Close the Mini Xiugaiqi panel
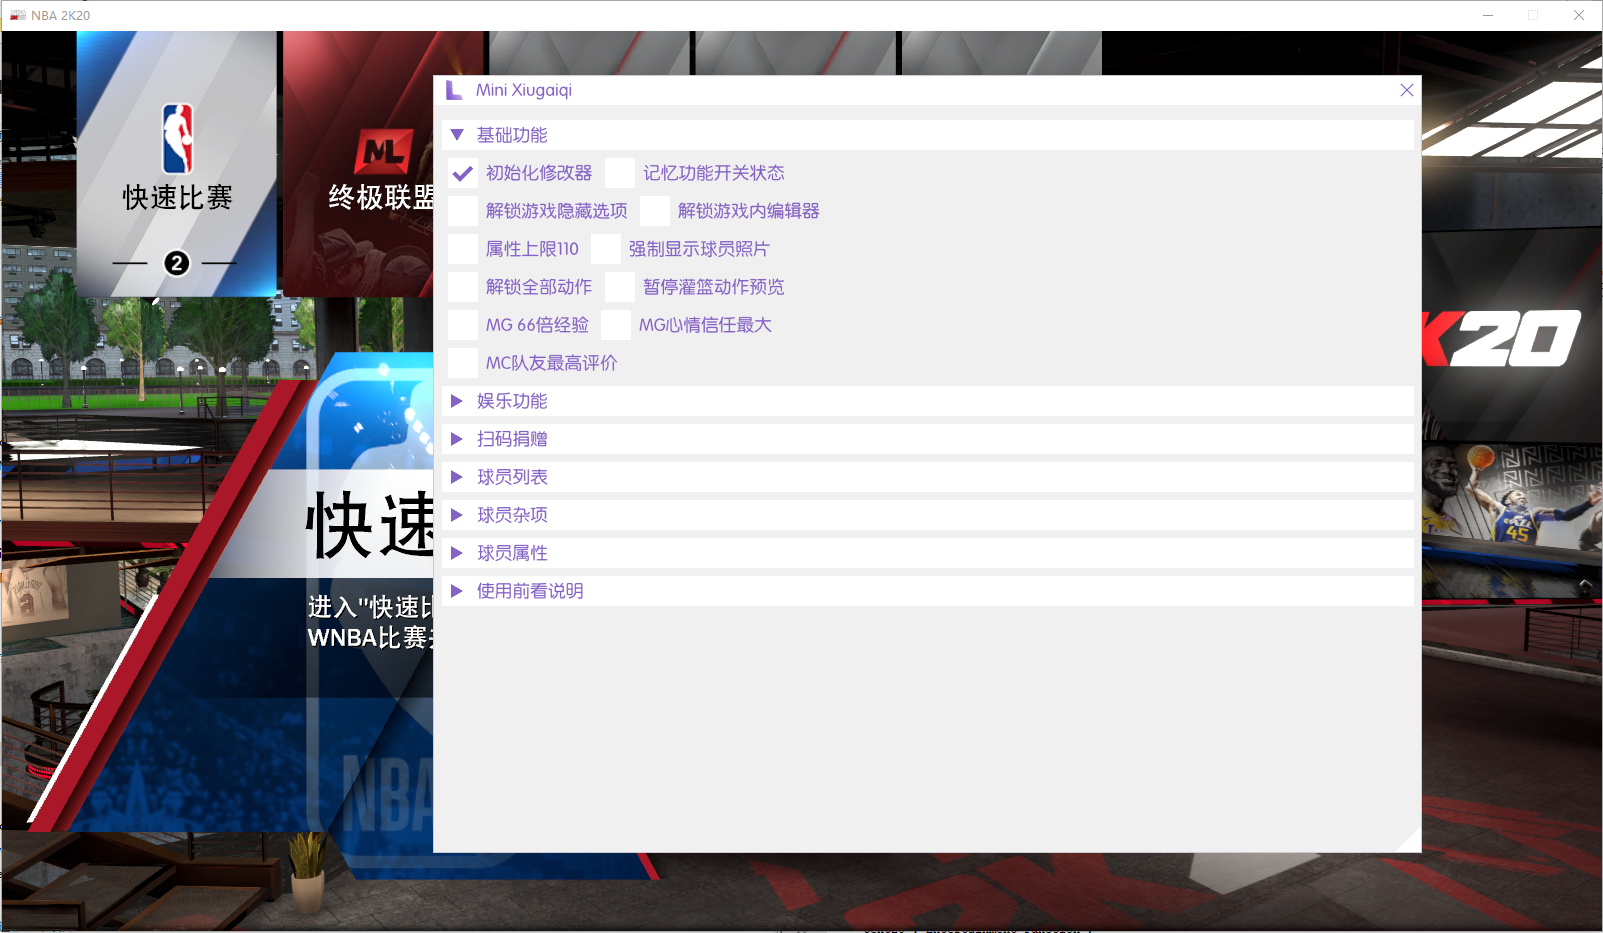Viewport: 1603px width, 933px height. [x=1406, y=90]
